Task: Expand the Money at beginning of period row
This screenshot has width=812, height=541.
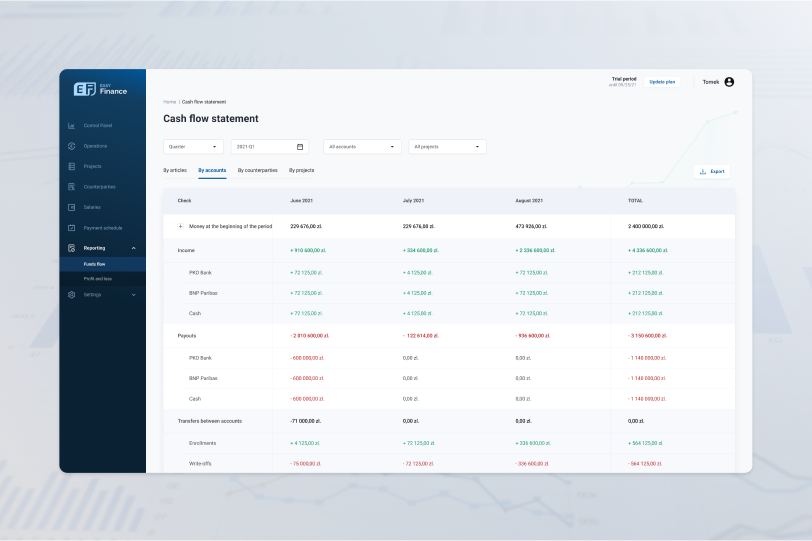Action: click(181, 226)
